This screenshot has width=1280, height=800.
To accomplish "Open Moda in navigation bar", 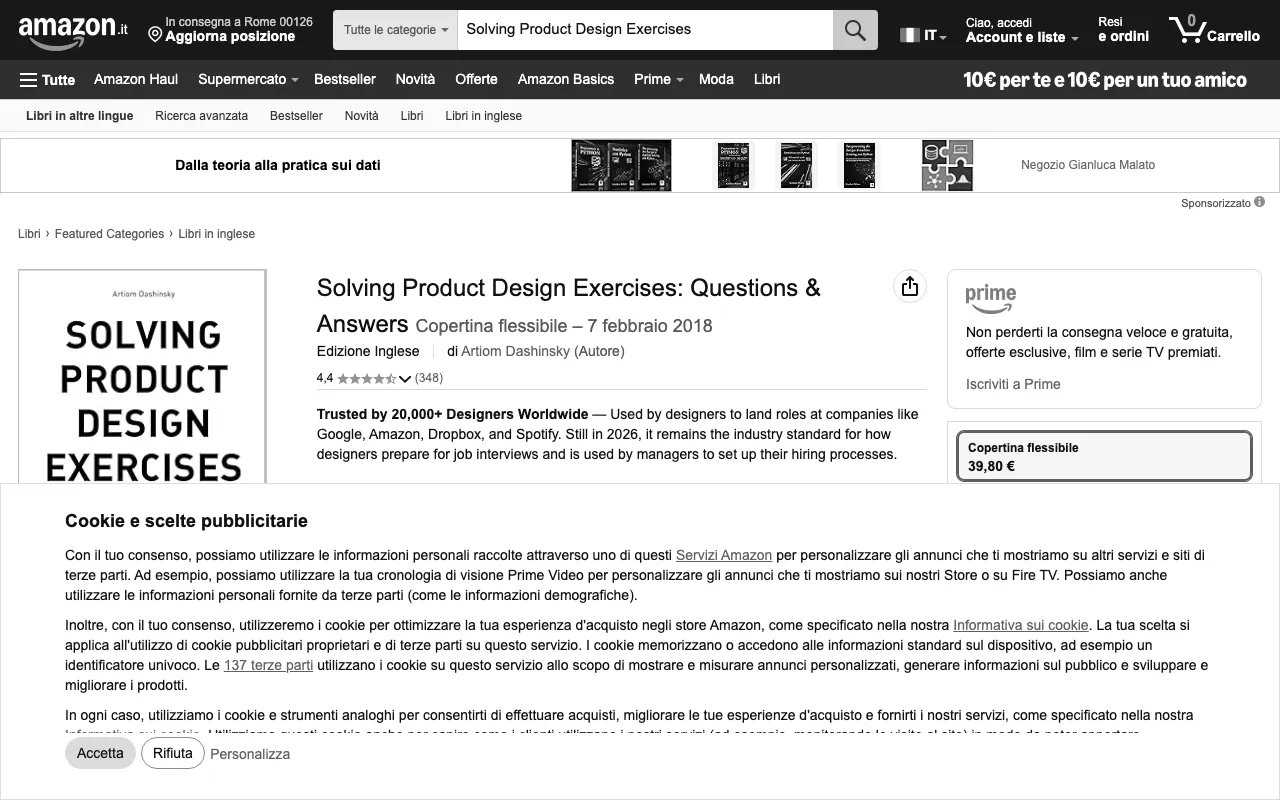I will pos(716,79).
